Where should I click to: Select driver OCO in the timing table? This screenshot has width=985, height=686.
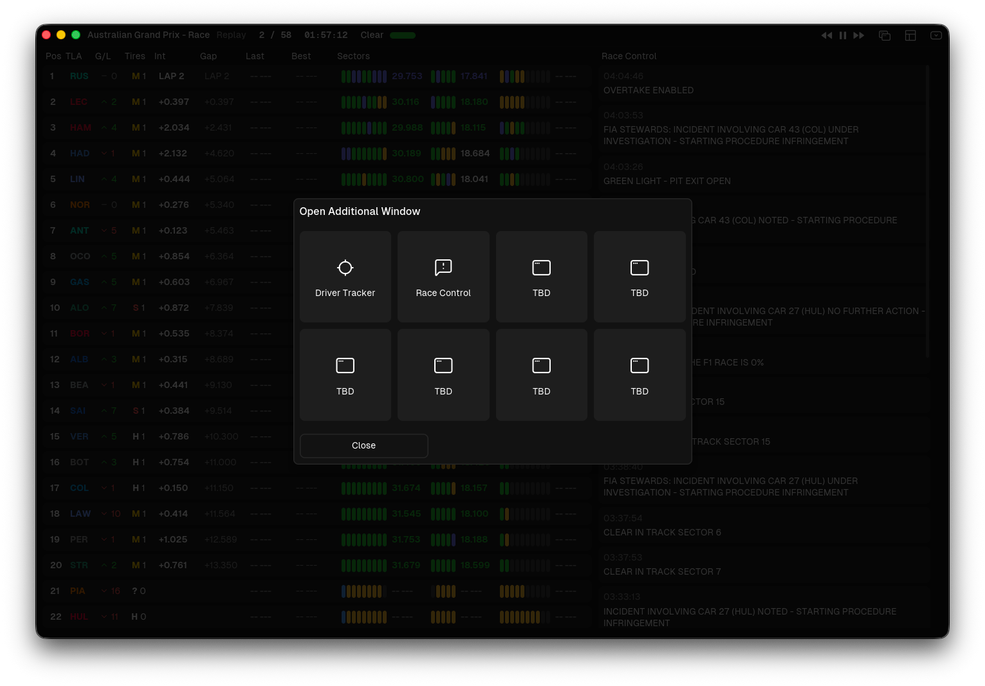tap(80, 256)
